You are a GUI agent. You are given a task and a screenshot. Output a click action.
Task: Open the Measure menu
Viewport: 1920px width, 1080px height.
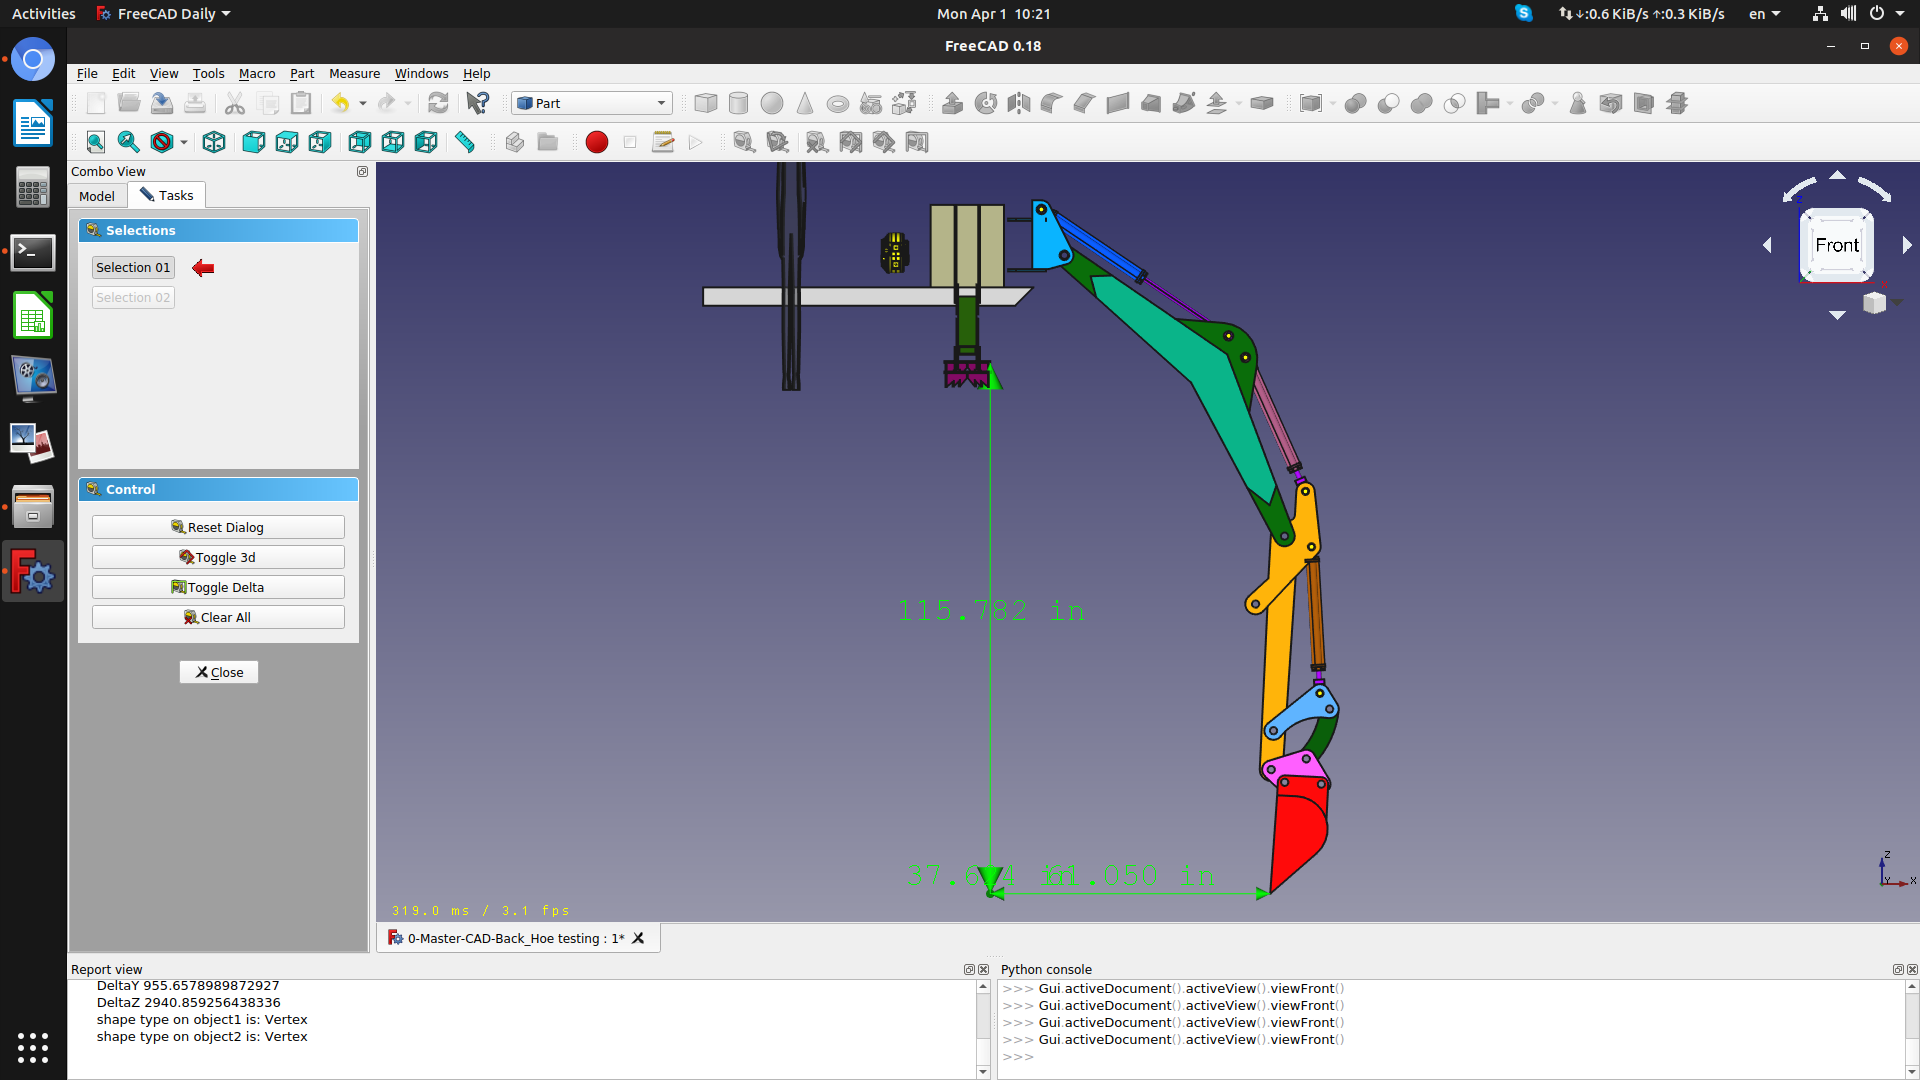(354, 73)
